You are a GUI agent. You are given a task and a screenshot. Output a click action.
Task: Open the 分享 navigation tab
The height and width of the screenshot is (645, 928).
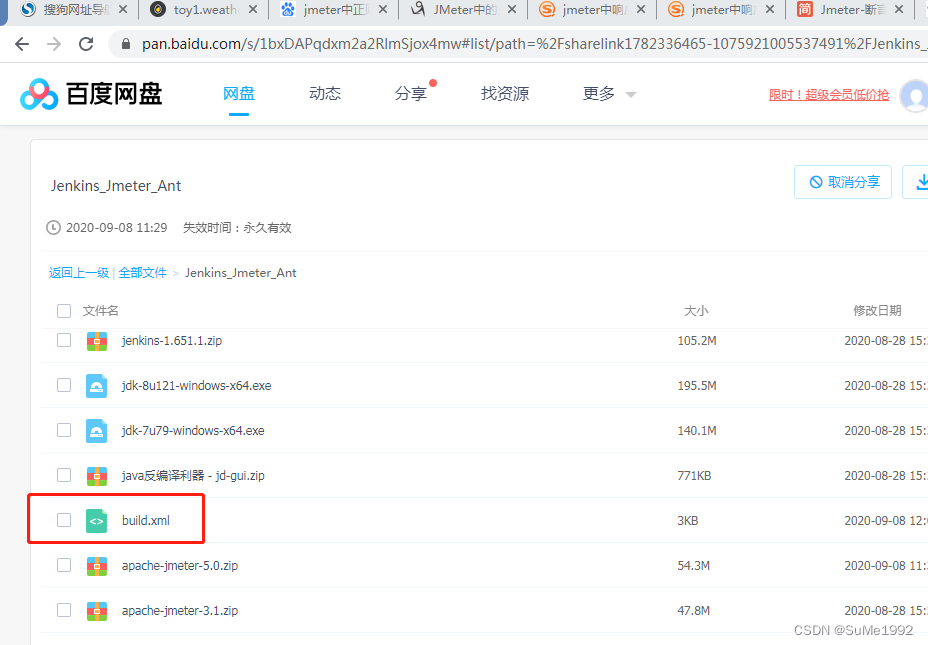pos(411,93)
